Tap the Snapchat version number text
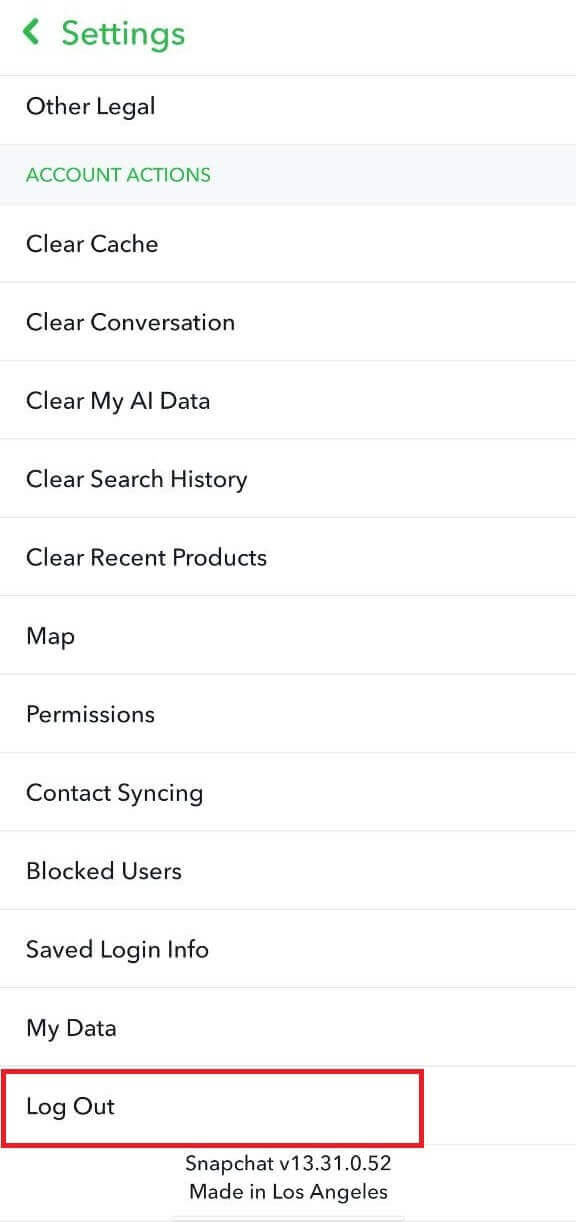The image size is (576, 1222). (288, 1163)
